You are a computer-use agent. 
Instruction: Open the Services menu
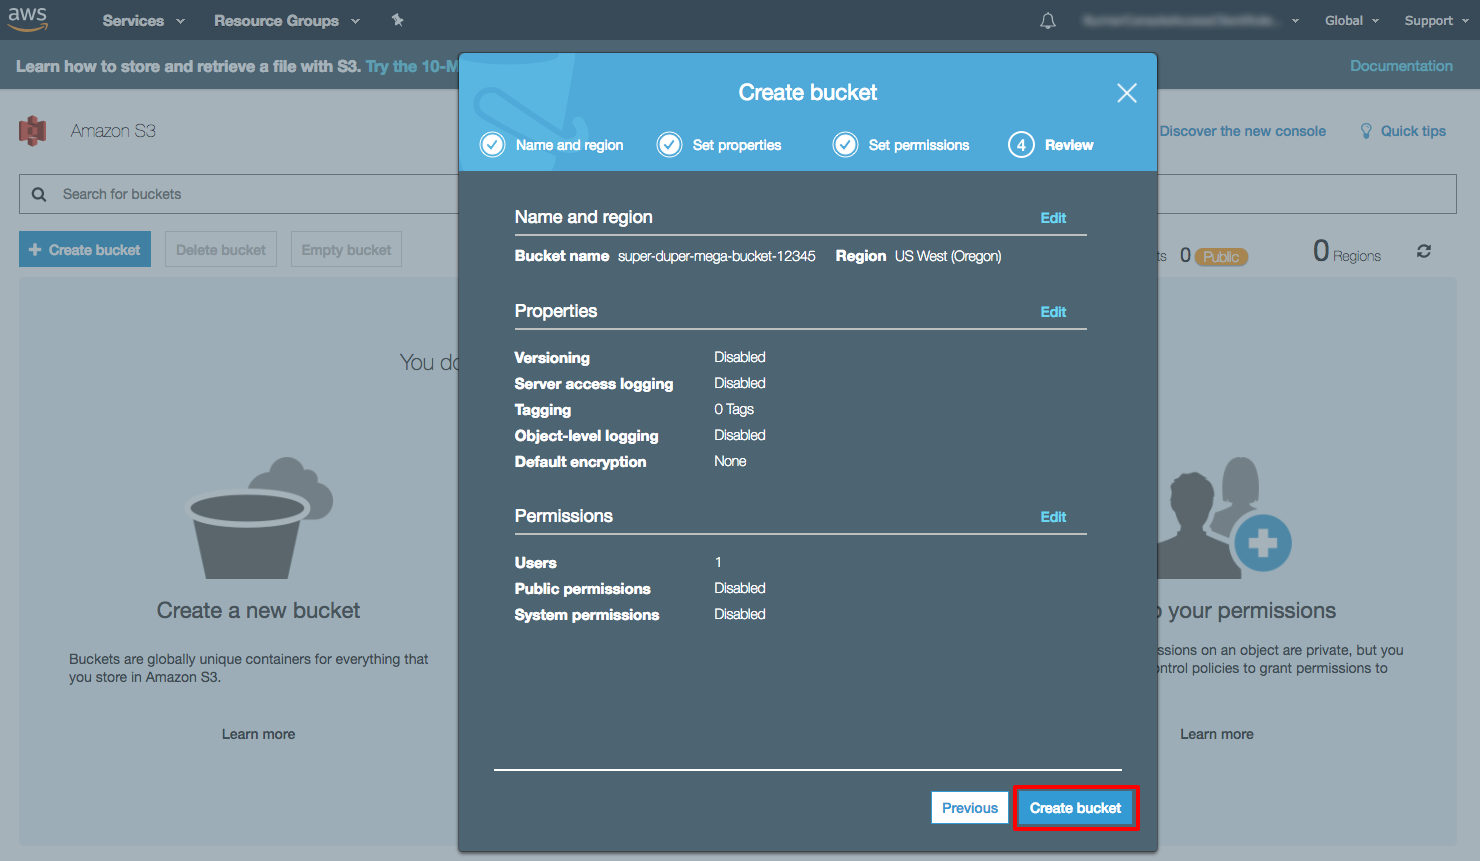143,20
